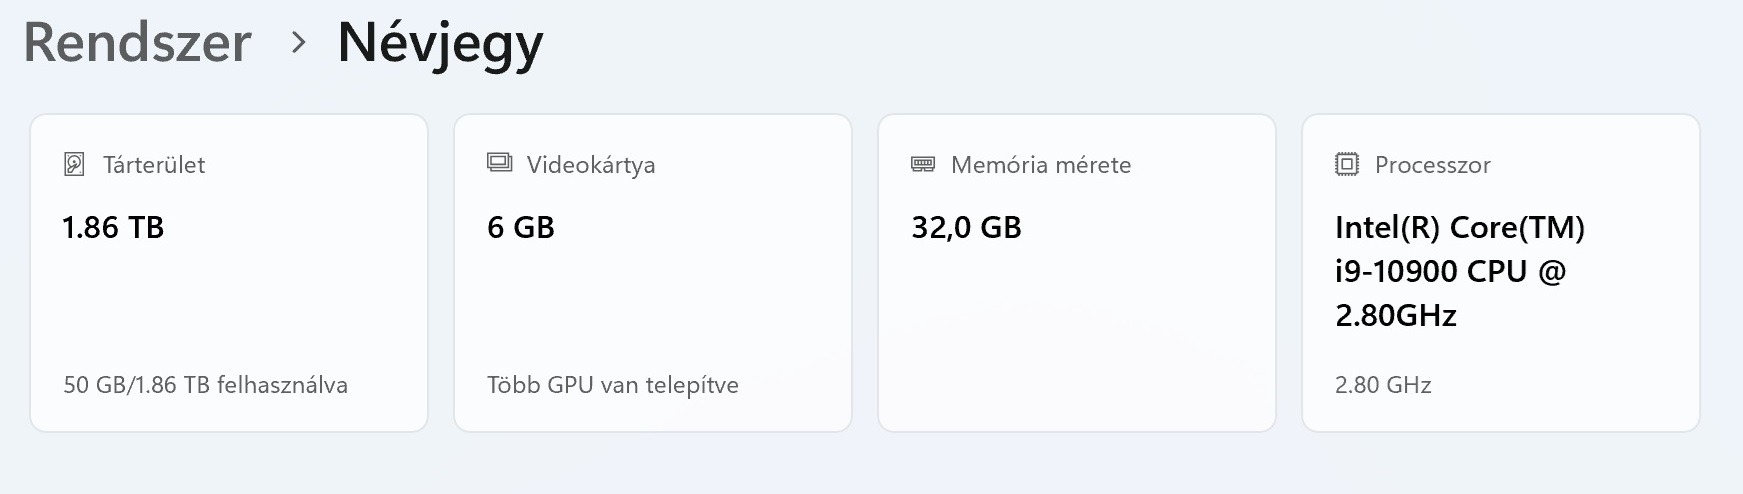Click the 50 GB/1.86 TB felhasználva text

tap(205, 385)
